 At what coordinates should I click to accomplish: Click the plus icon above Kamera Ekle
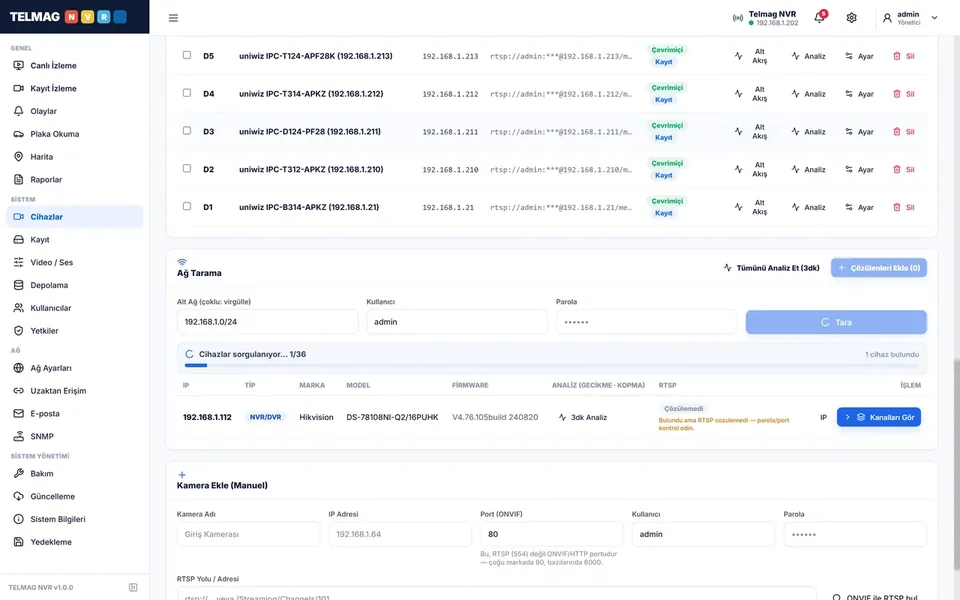pos(182,474)
